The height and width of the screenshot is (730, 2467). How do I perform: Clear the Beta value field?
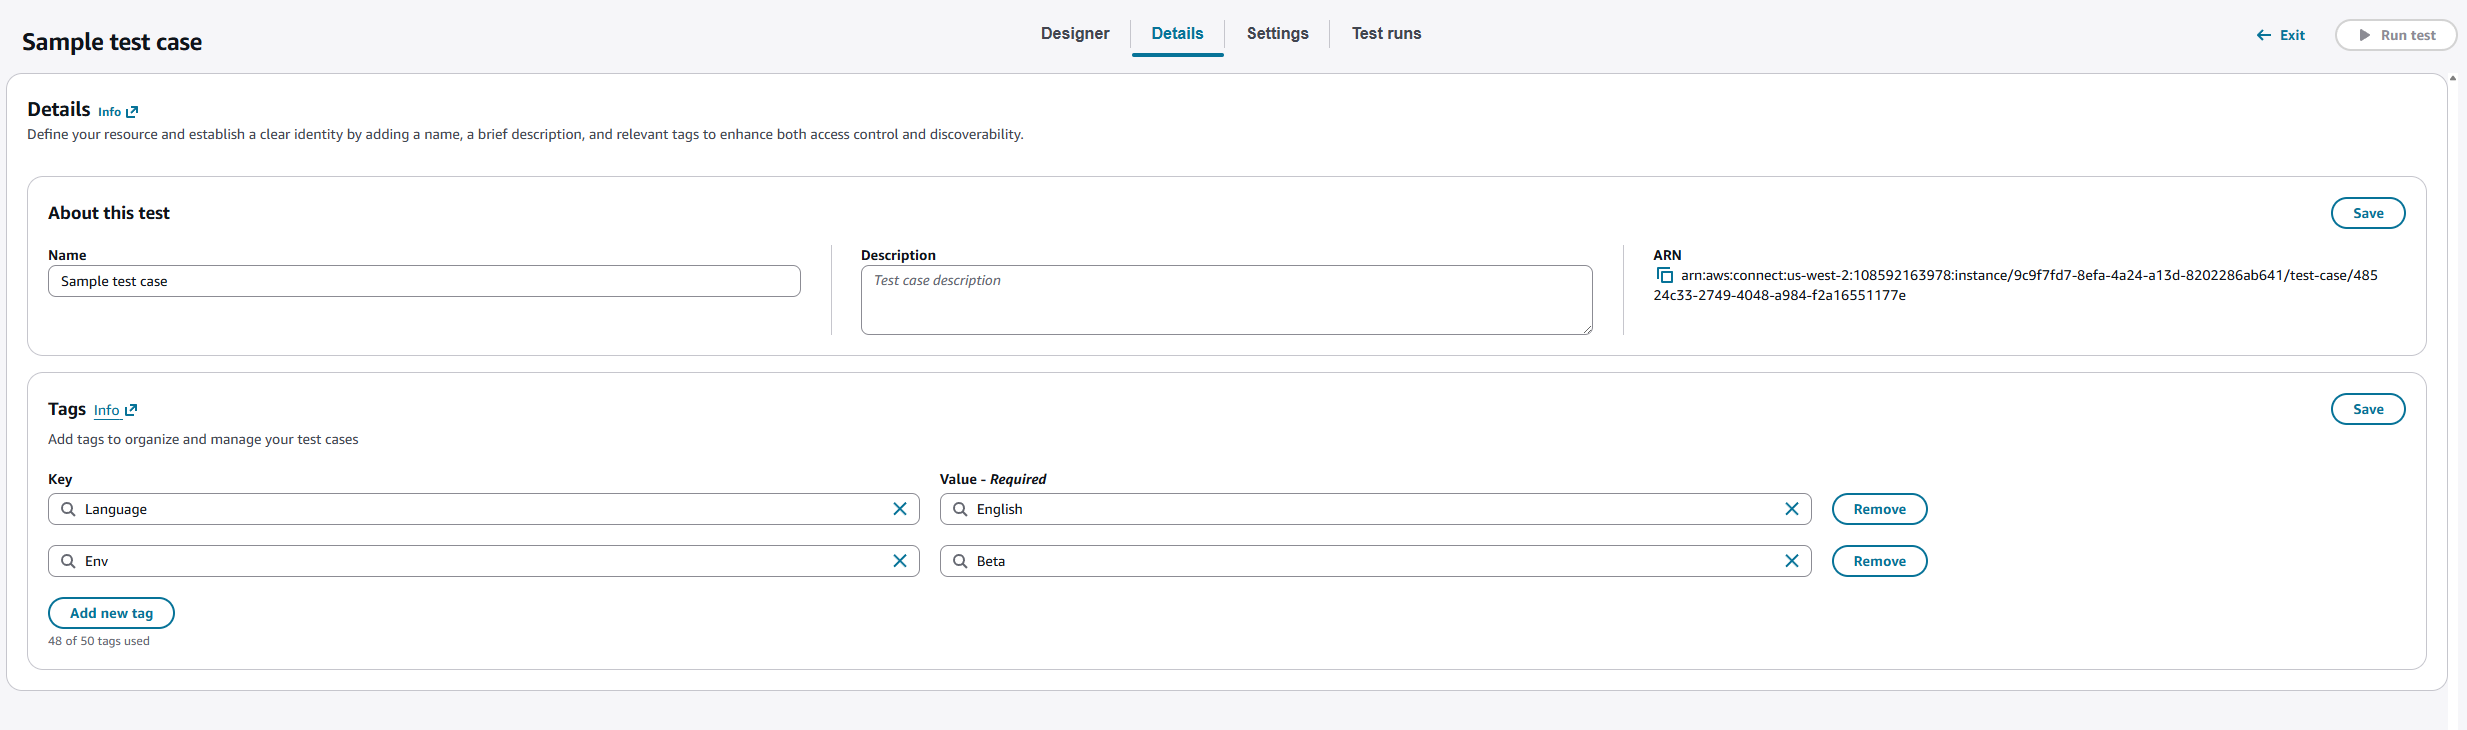1791,561
